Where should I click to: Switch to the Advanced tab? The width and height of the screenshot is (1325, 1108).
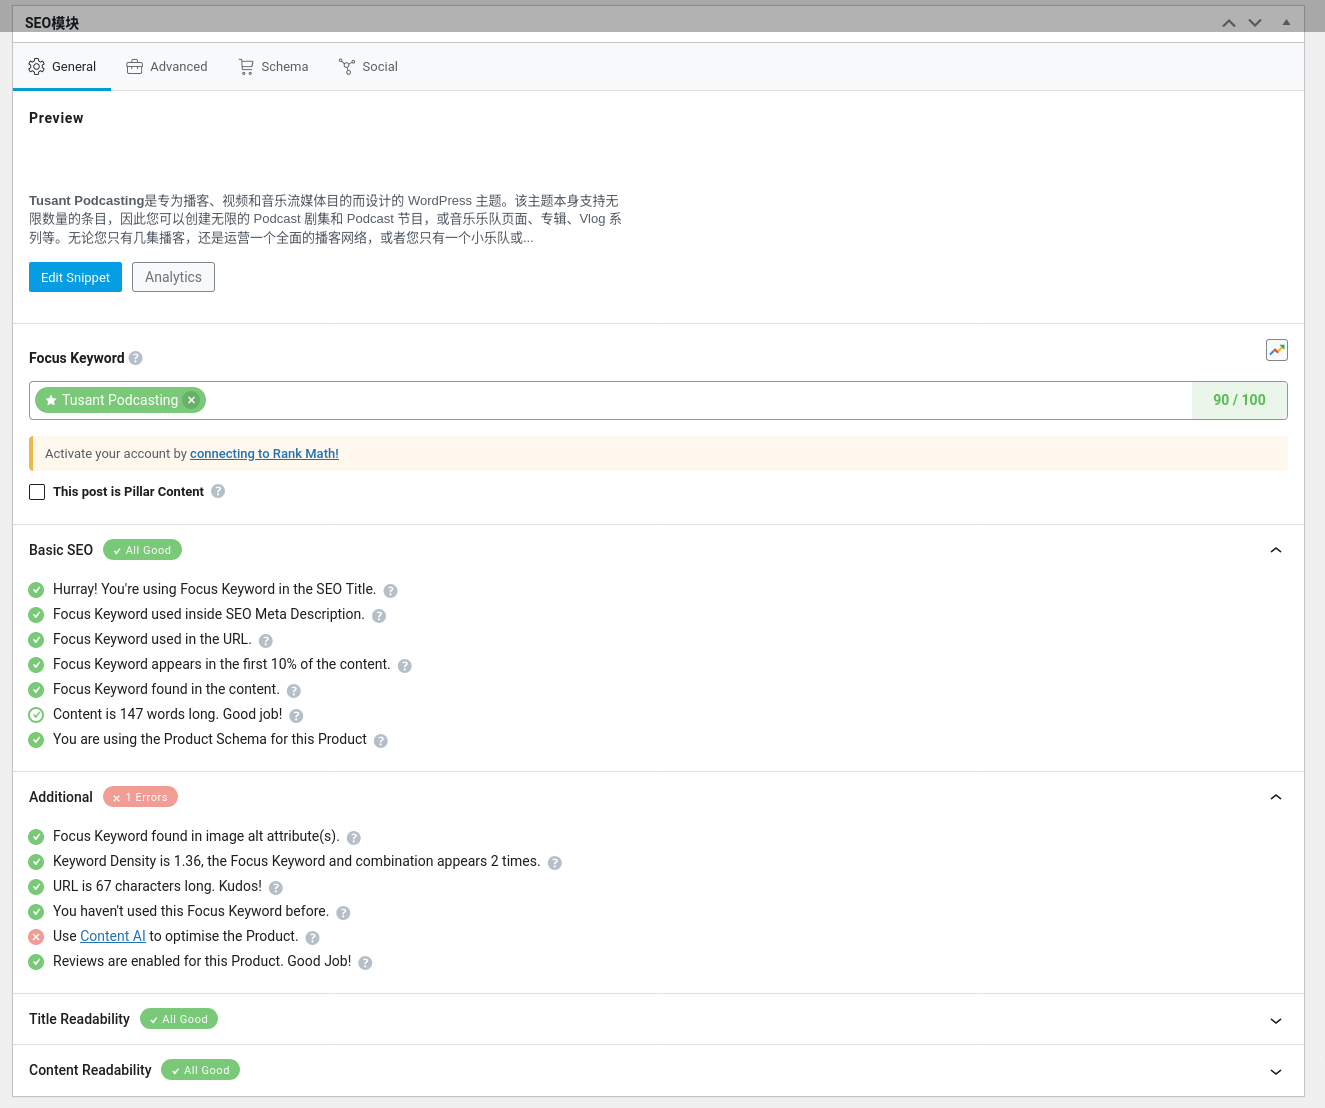pyautogui.click(x=167, y=67)
